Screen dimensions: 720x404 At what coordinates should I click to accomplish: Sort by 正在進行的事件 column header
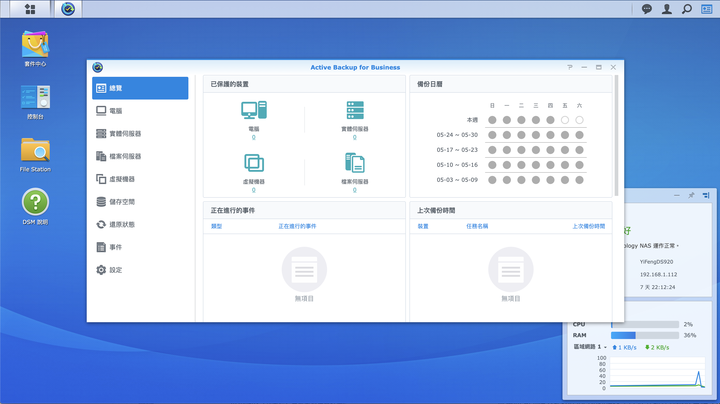[297, 226]
